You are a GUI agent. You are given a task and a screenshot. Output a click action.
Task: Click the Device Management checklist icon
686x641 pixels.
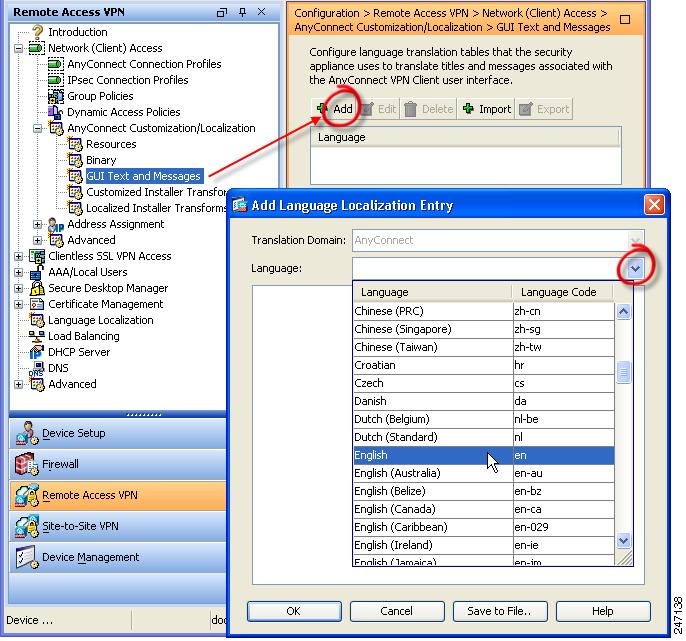coord(26,557)
